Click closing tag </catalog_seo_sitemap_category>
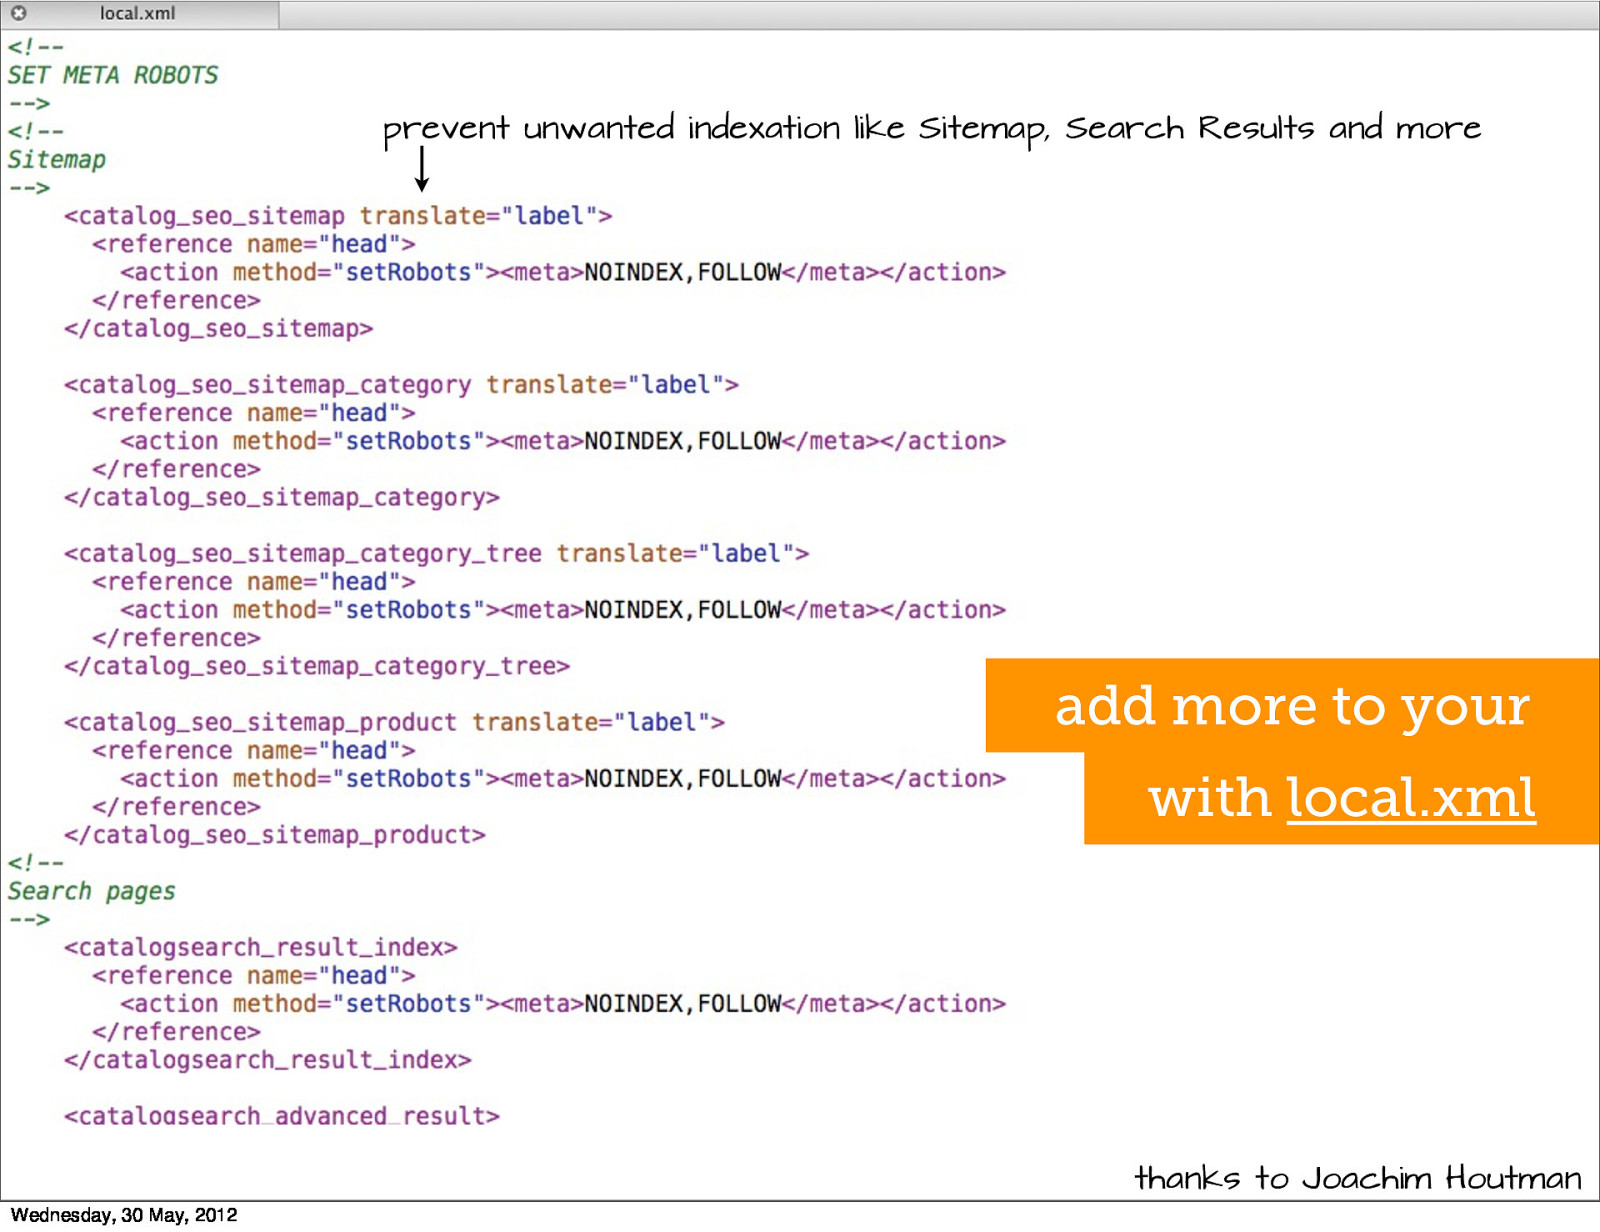This screenshot has height=1232, width=1600. pyautogui.click(x=282, y=498)
